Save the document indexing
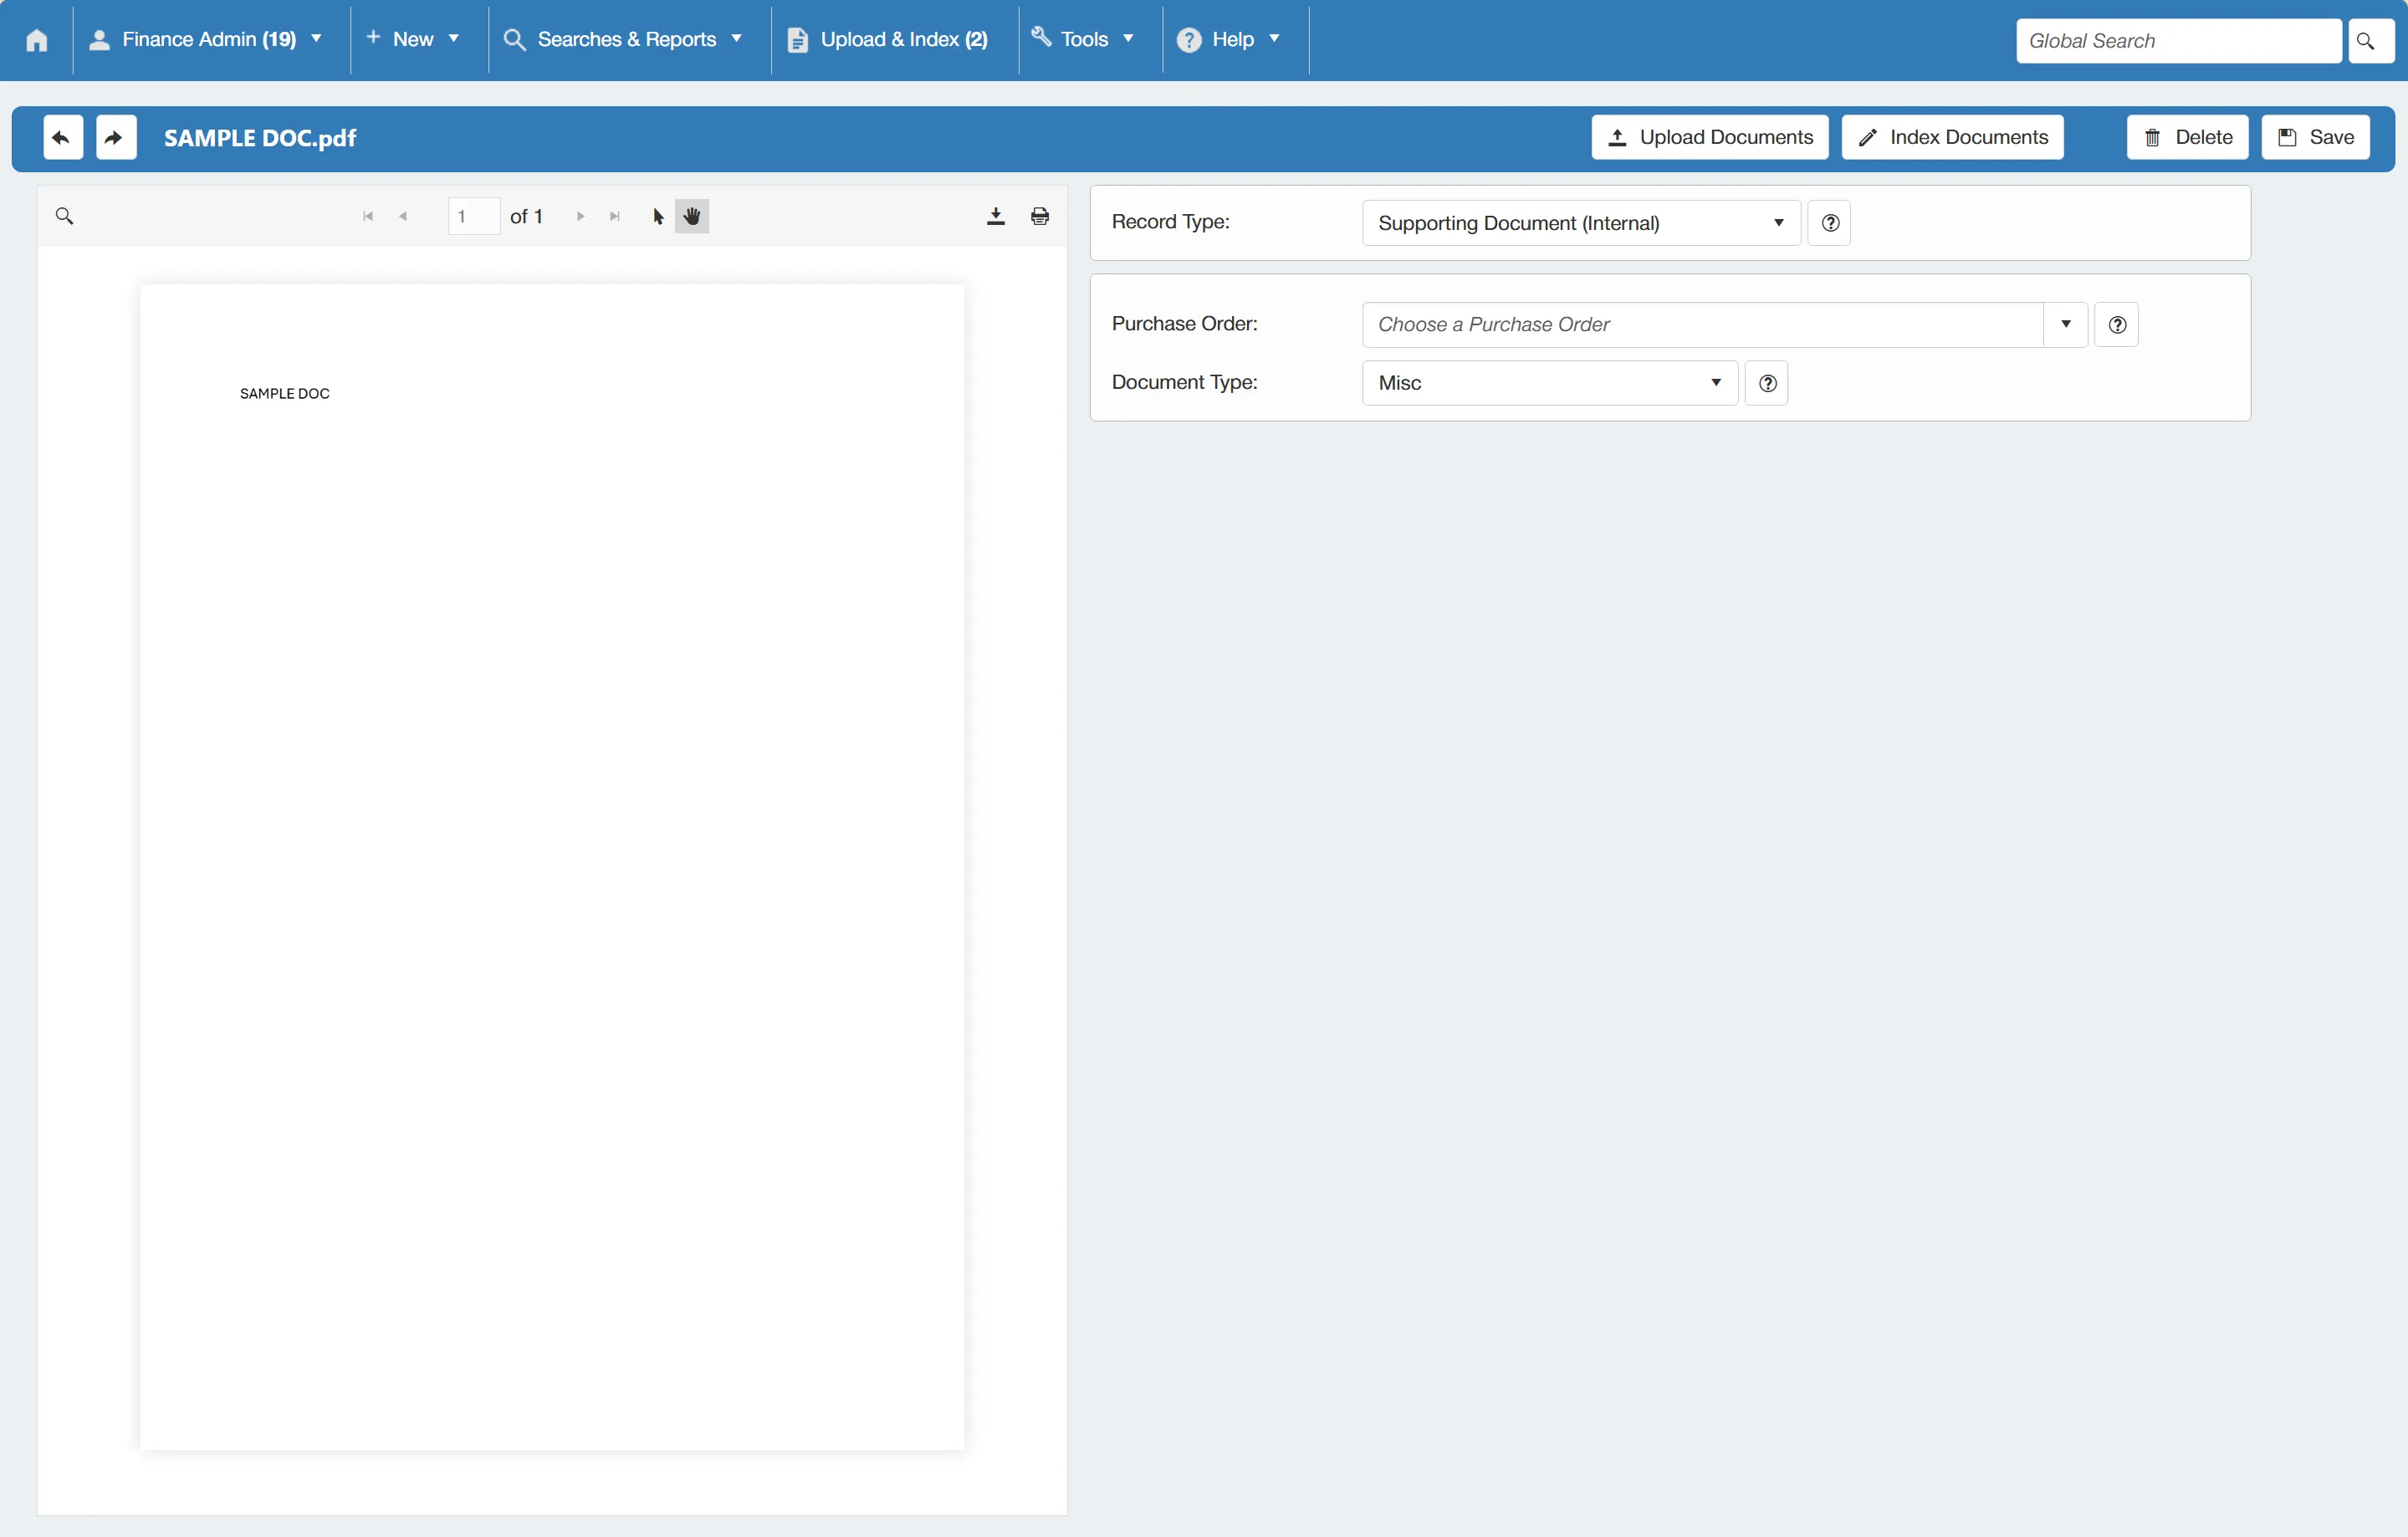 [x=2316, y=138]
